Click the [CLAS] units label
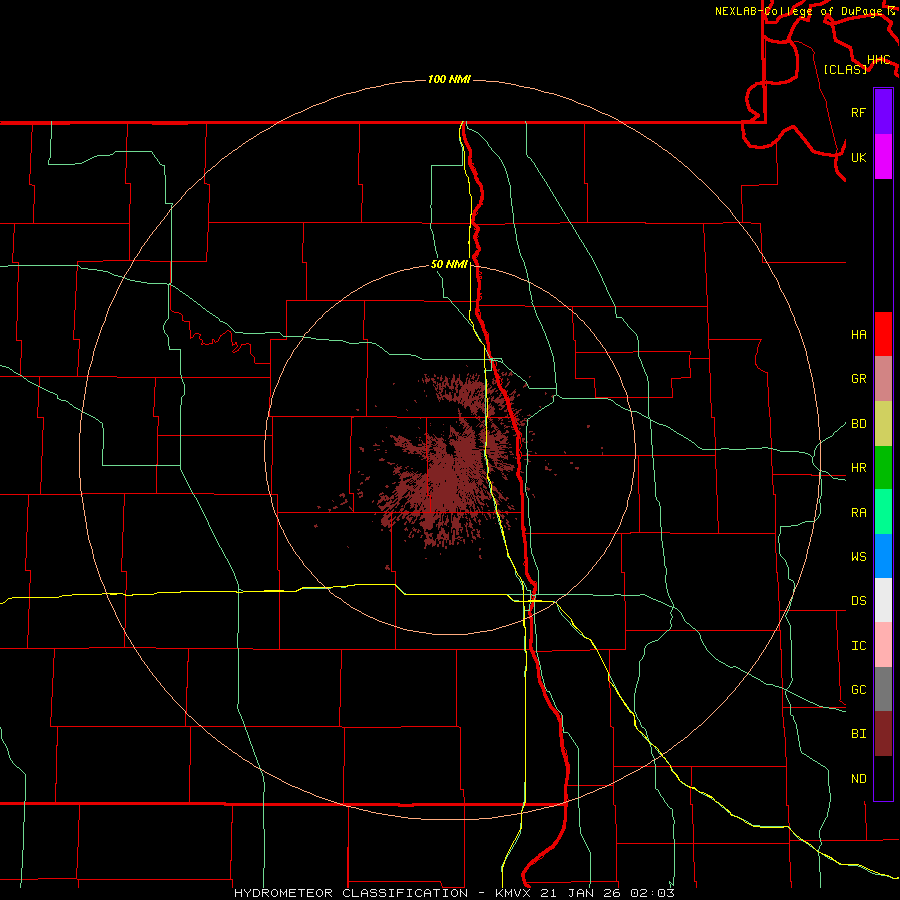900x900 pixels. coord(845,69)
